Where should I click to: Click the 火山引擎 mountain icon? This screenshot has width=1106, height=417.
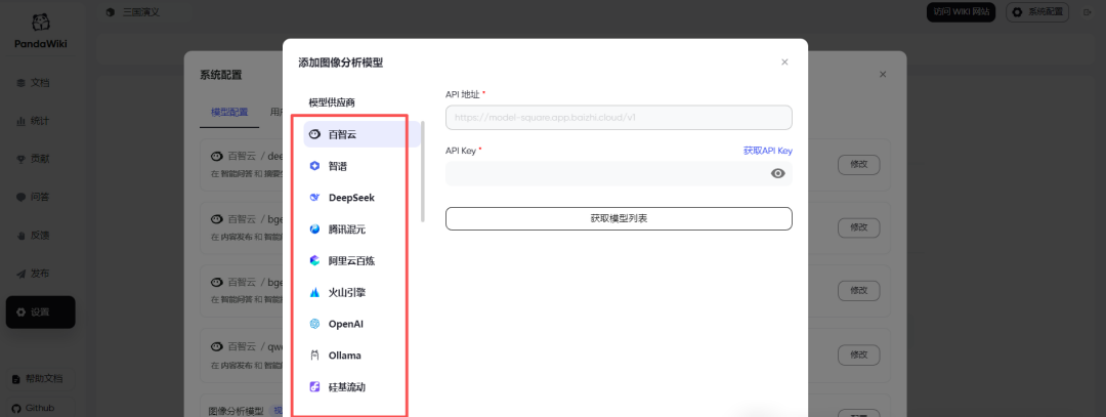pyautogui.click(x=315, y=292)
